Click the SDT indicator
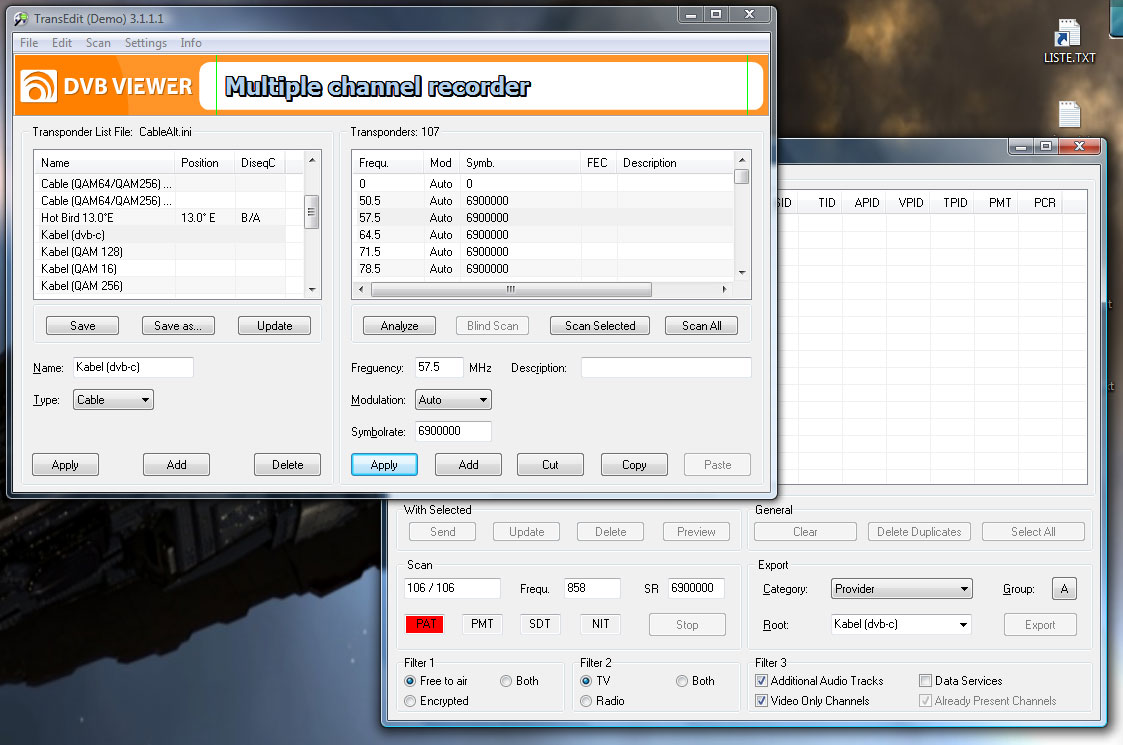This screenshot has width=1123, height=745. 539,624
